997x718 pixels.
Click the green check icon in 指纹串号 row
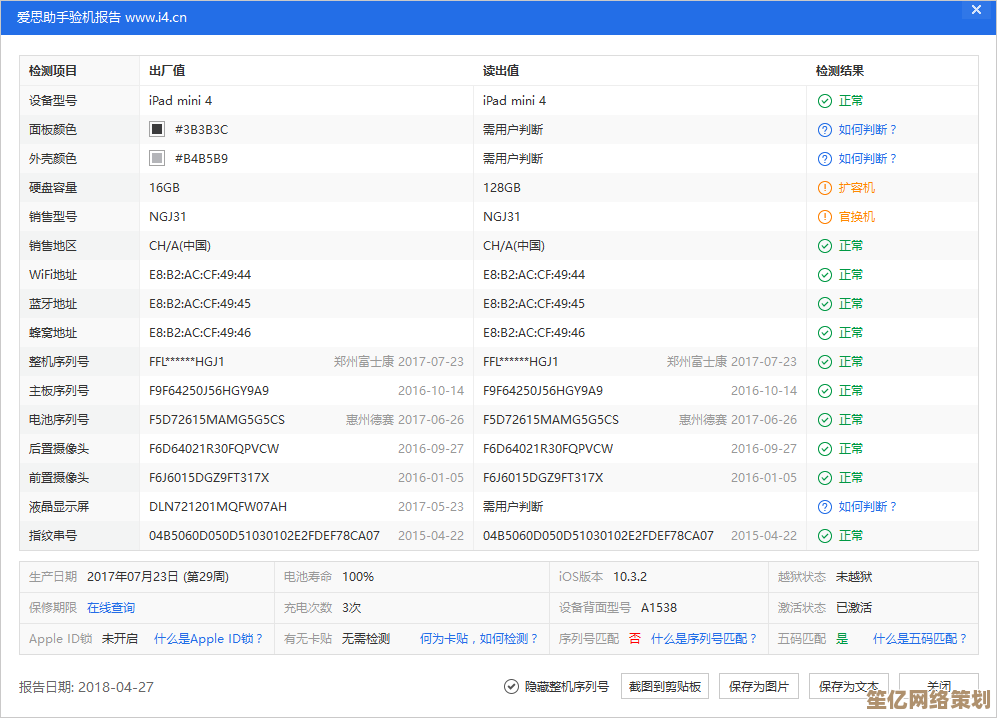825,536
